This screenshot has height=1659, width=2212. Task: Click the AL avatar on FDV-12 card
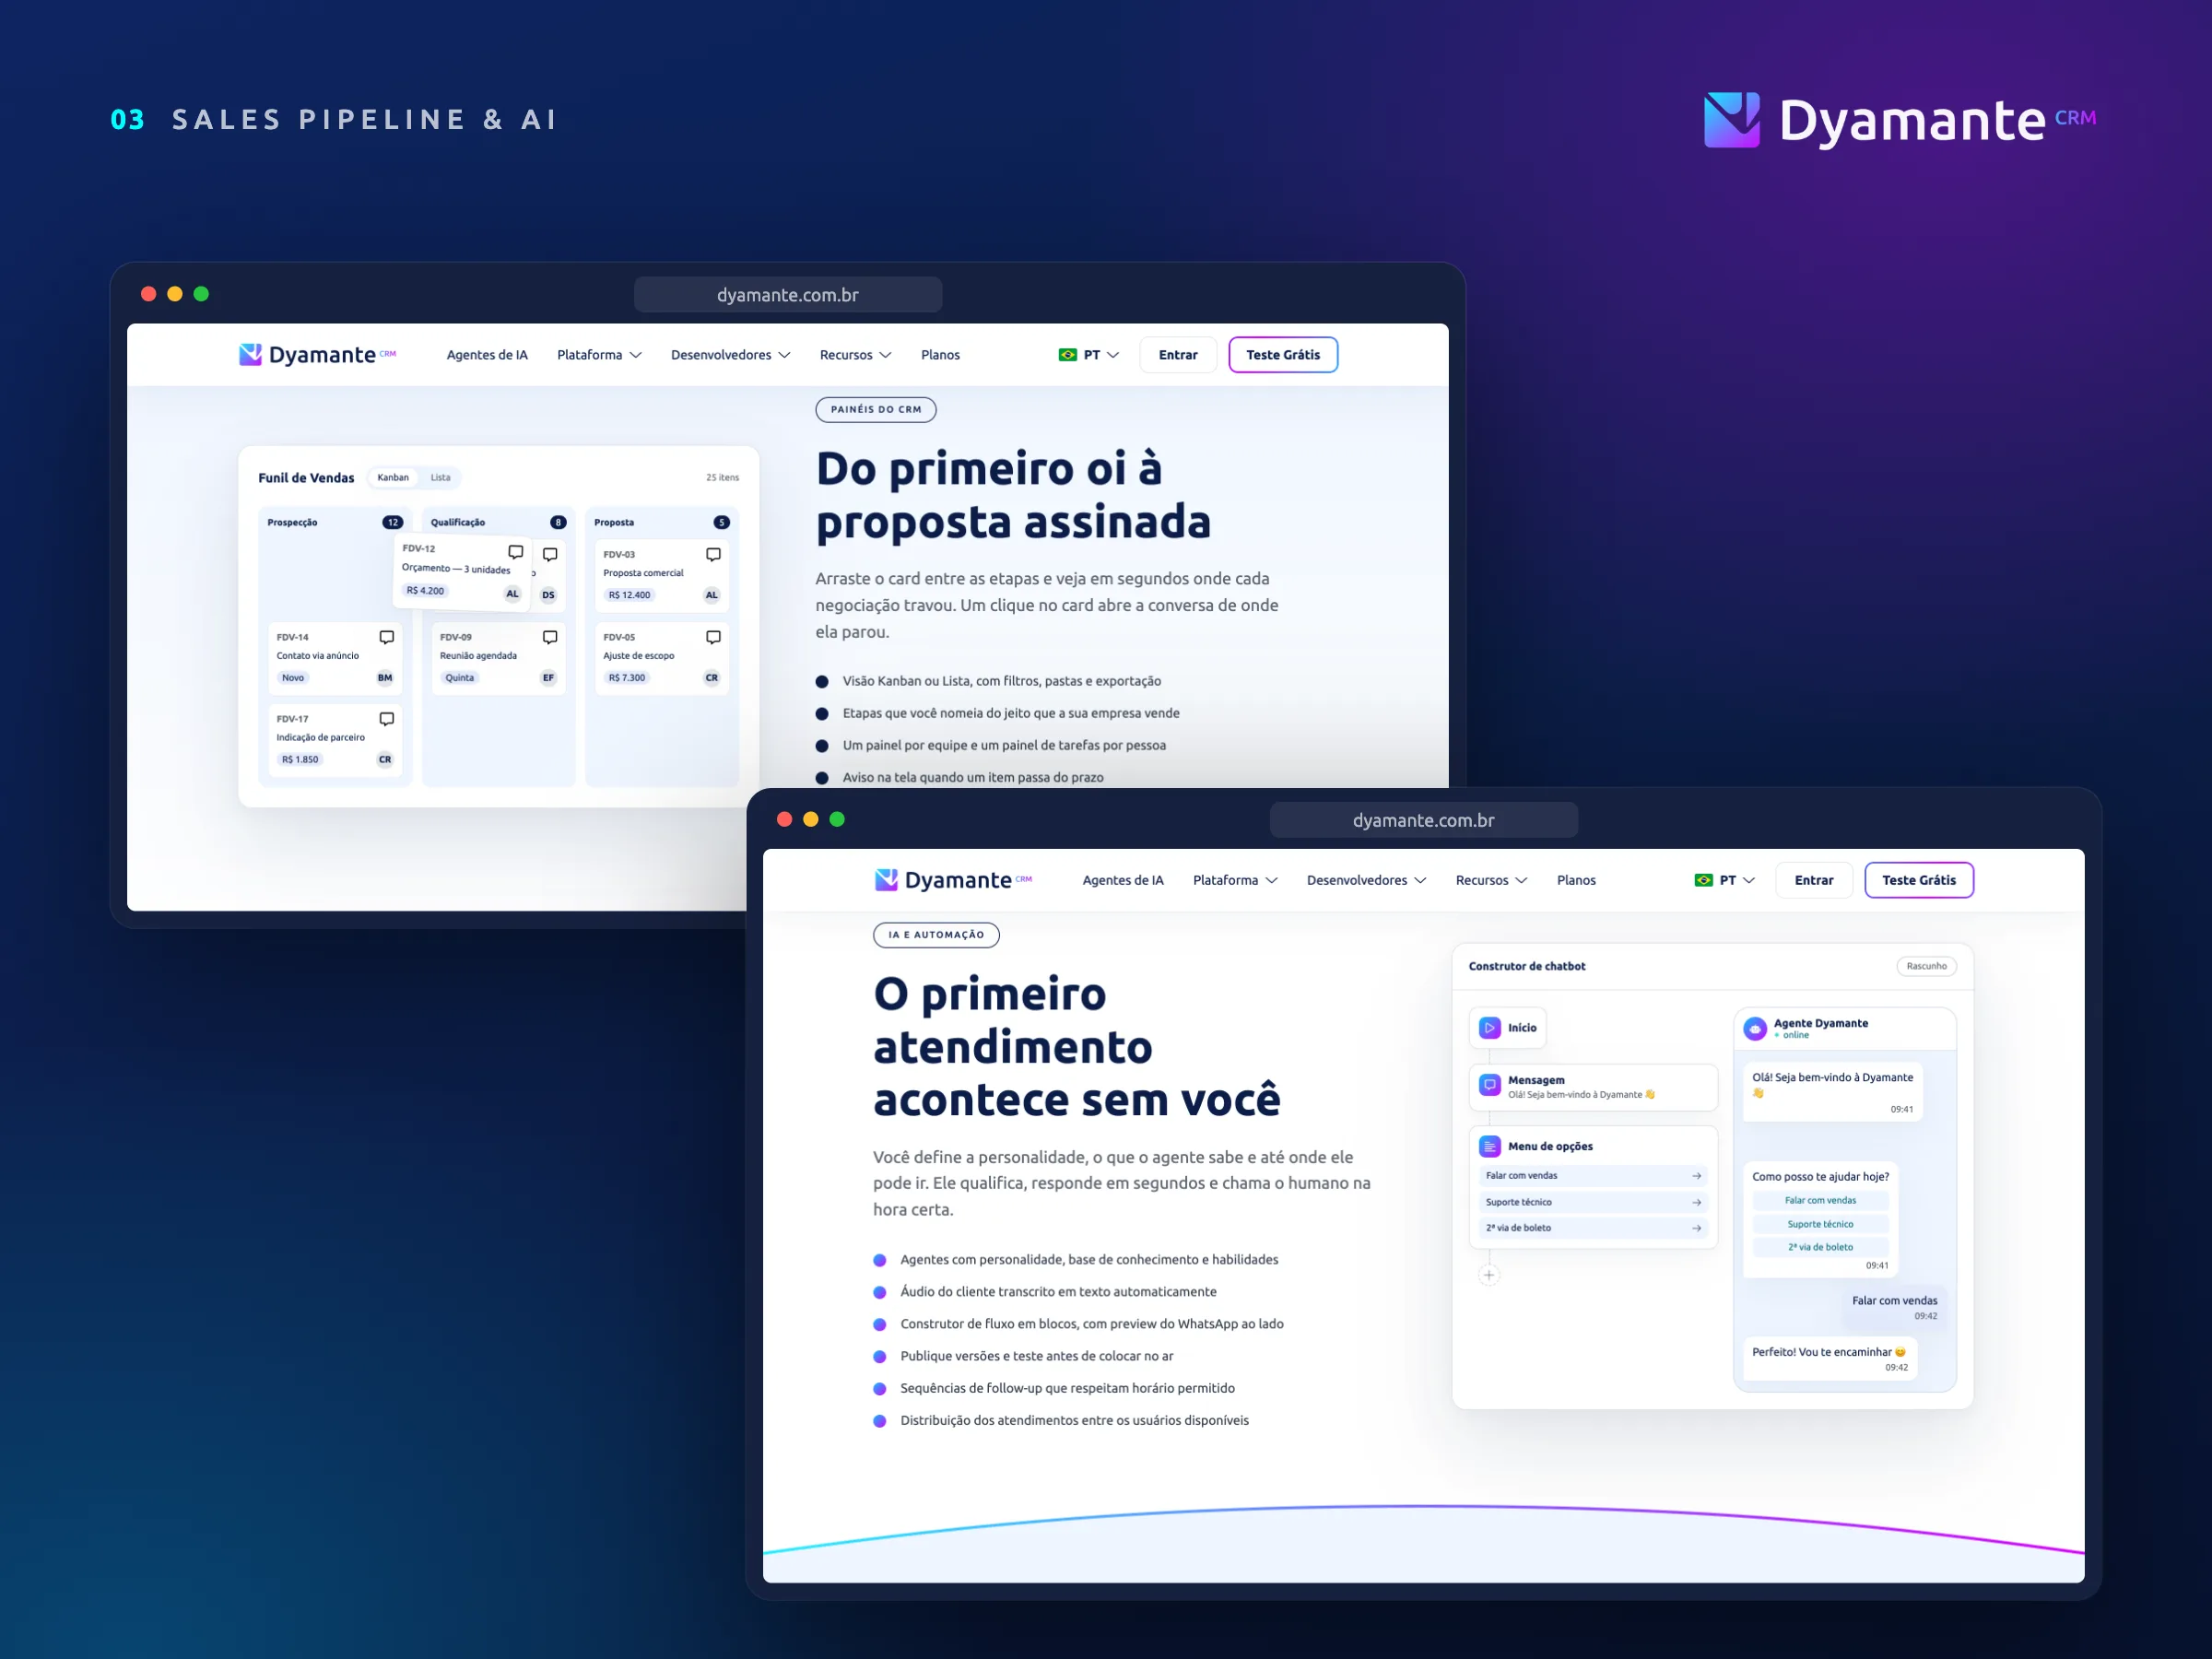pyautogui.click(x=513, y=594)
